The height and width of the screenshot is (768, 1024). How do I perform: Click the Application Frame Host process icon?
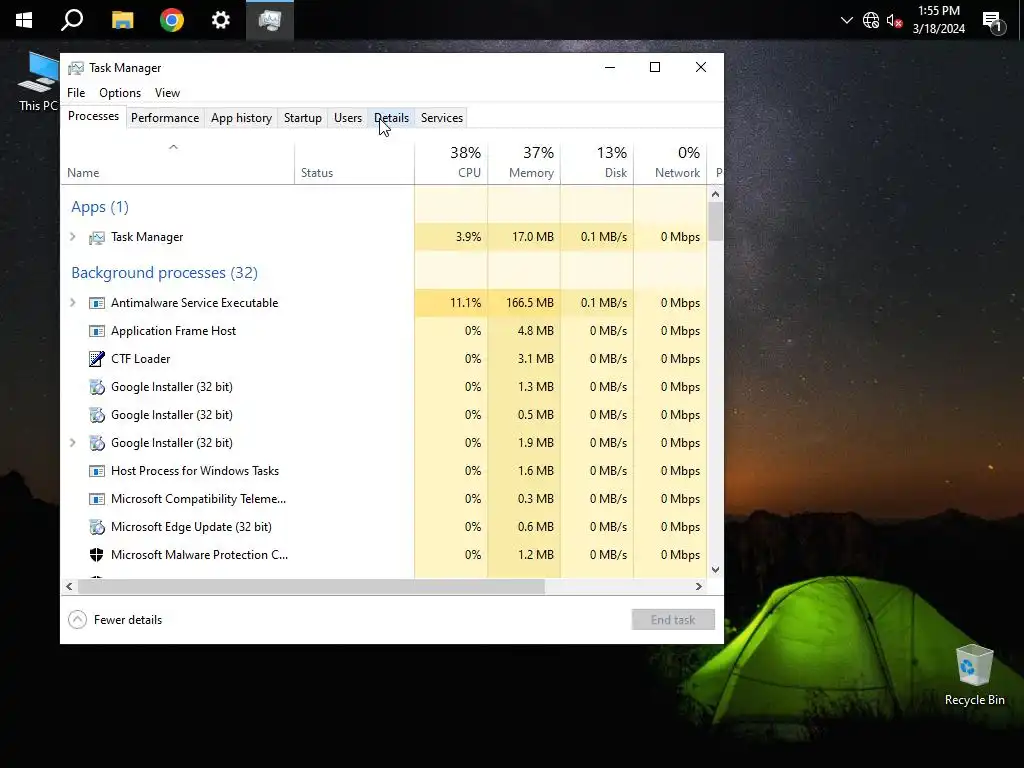(97, 331)
